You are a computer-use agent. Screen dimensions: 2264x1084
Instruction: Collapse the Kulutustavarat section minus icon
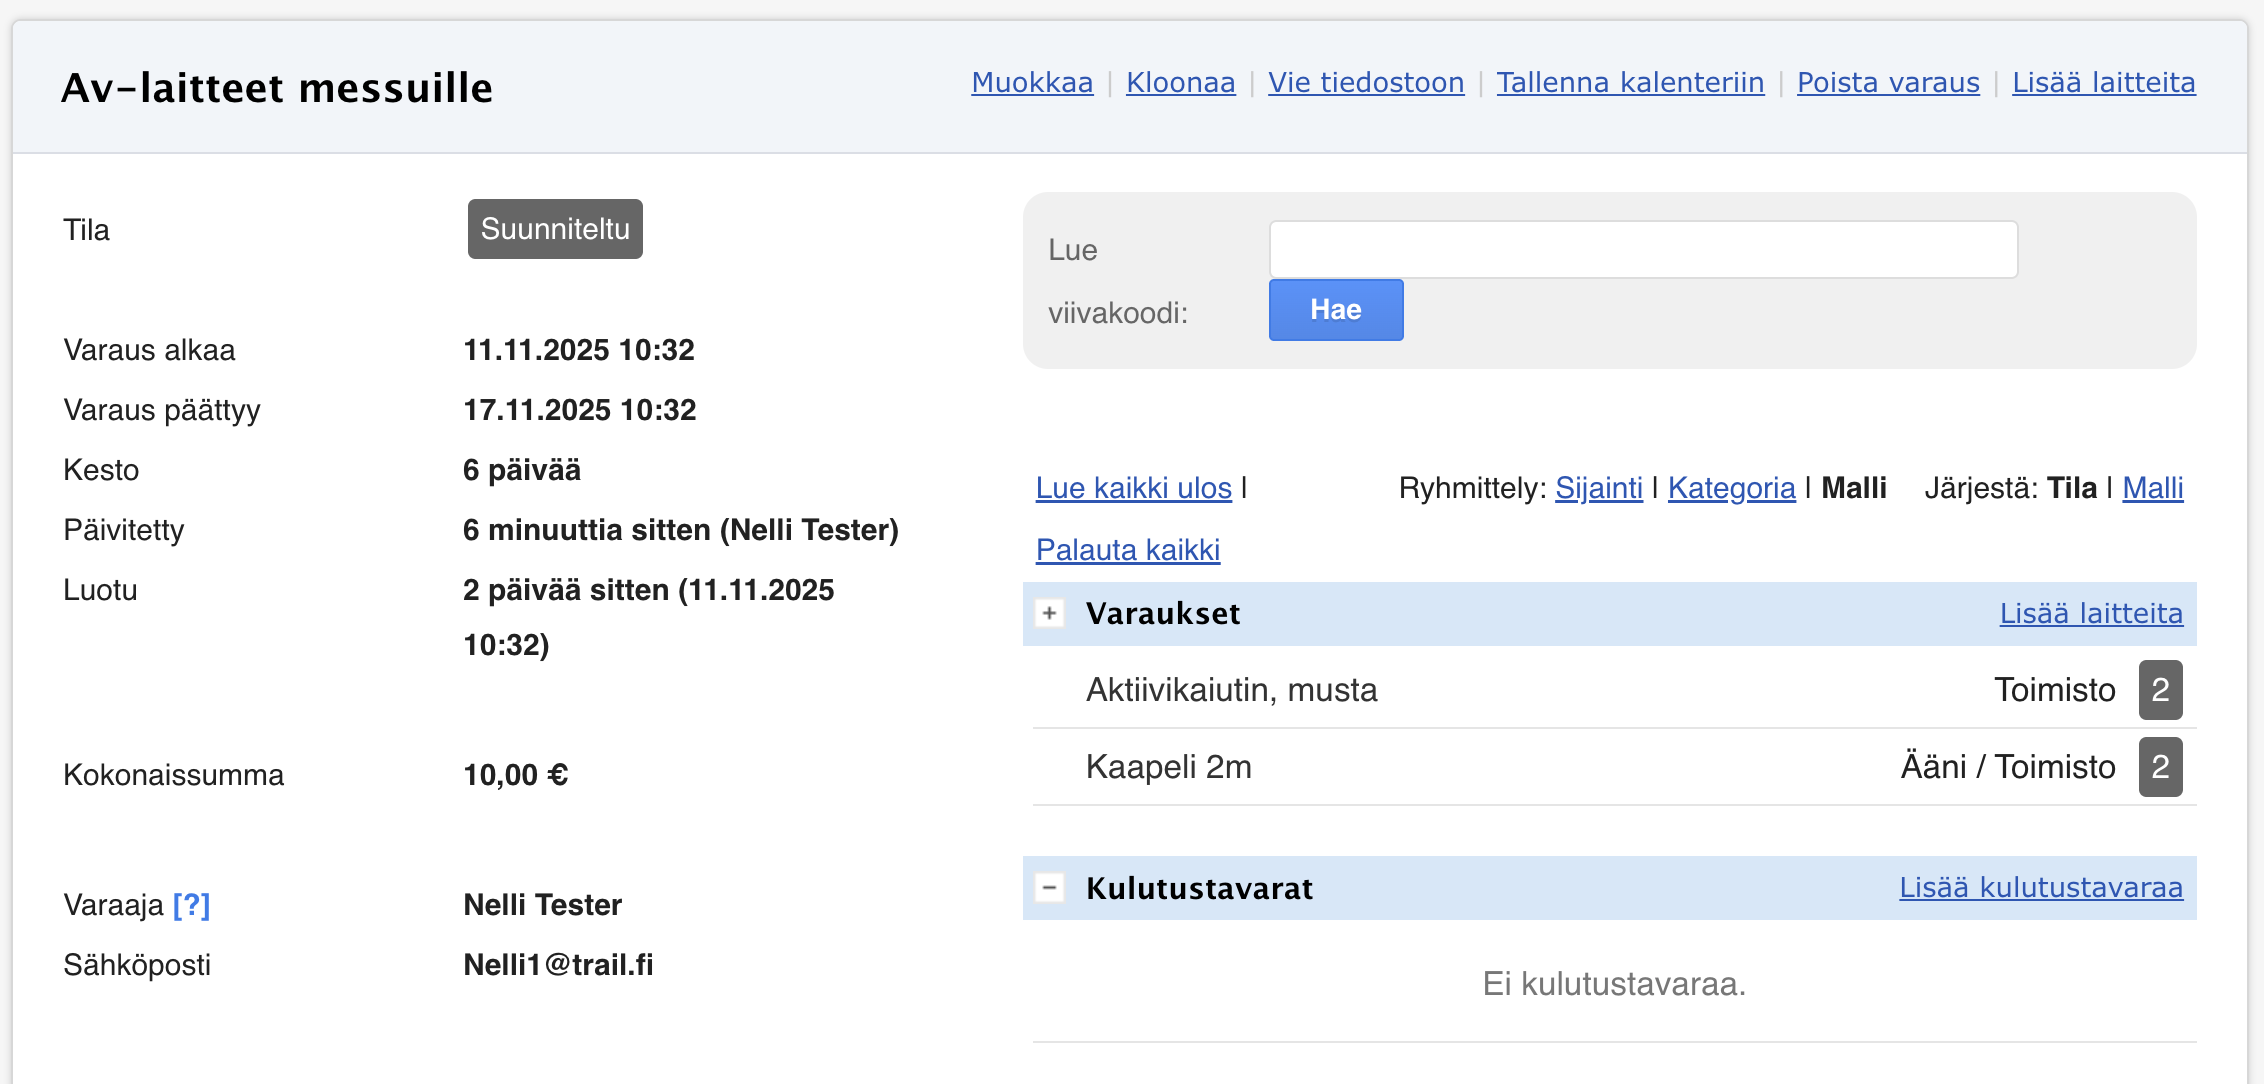[x=1049, y=887]
